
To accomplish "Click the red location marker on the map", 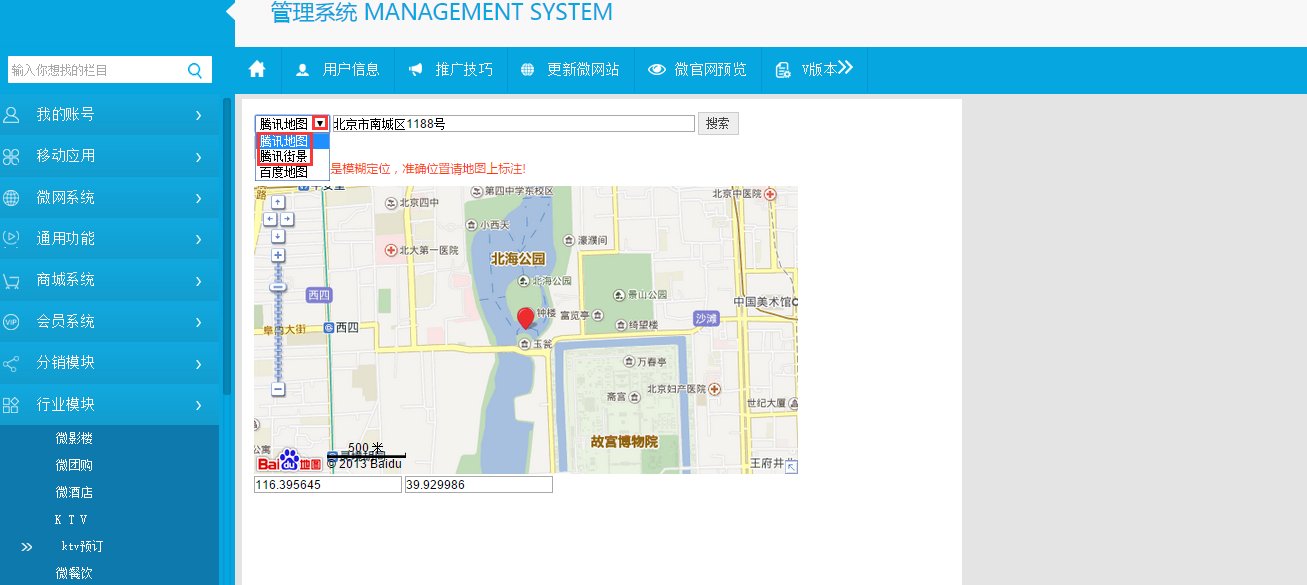I will [525, 319].
